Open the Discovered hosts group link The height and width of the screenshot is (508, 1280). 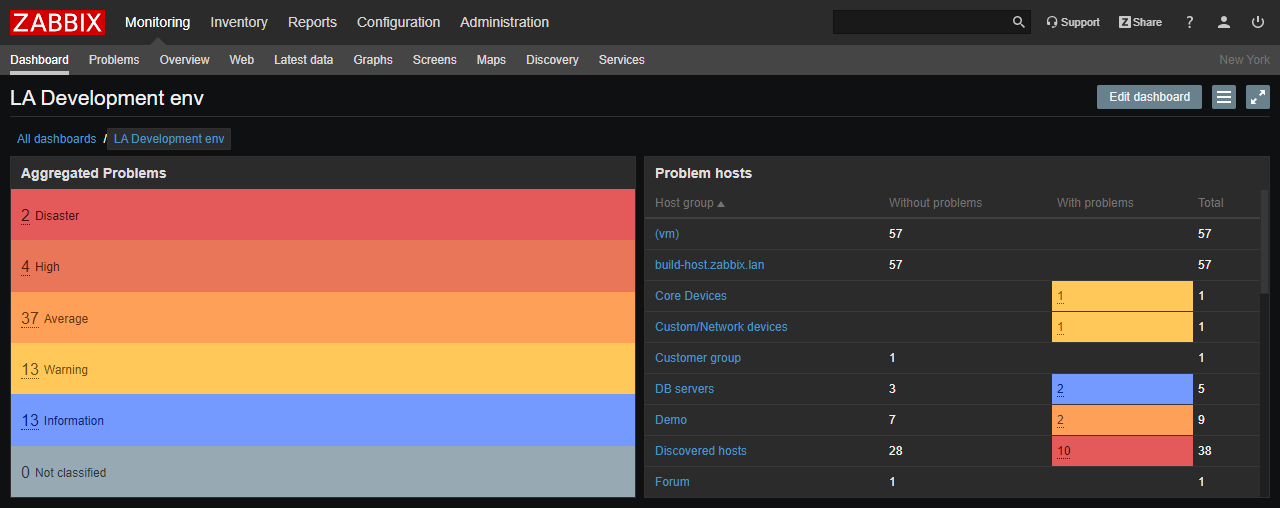pos(700,451)
